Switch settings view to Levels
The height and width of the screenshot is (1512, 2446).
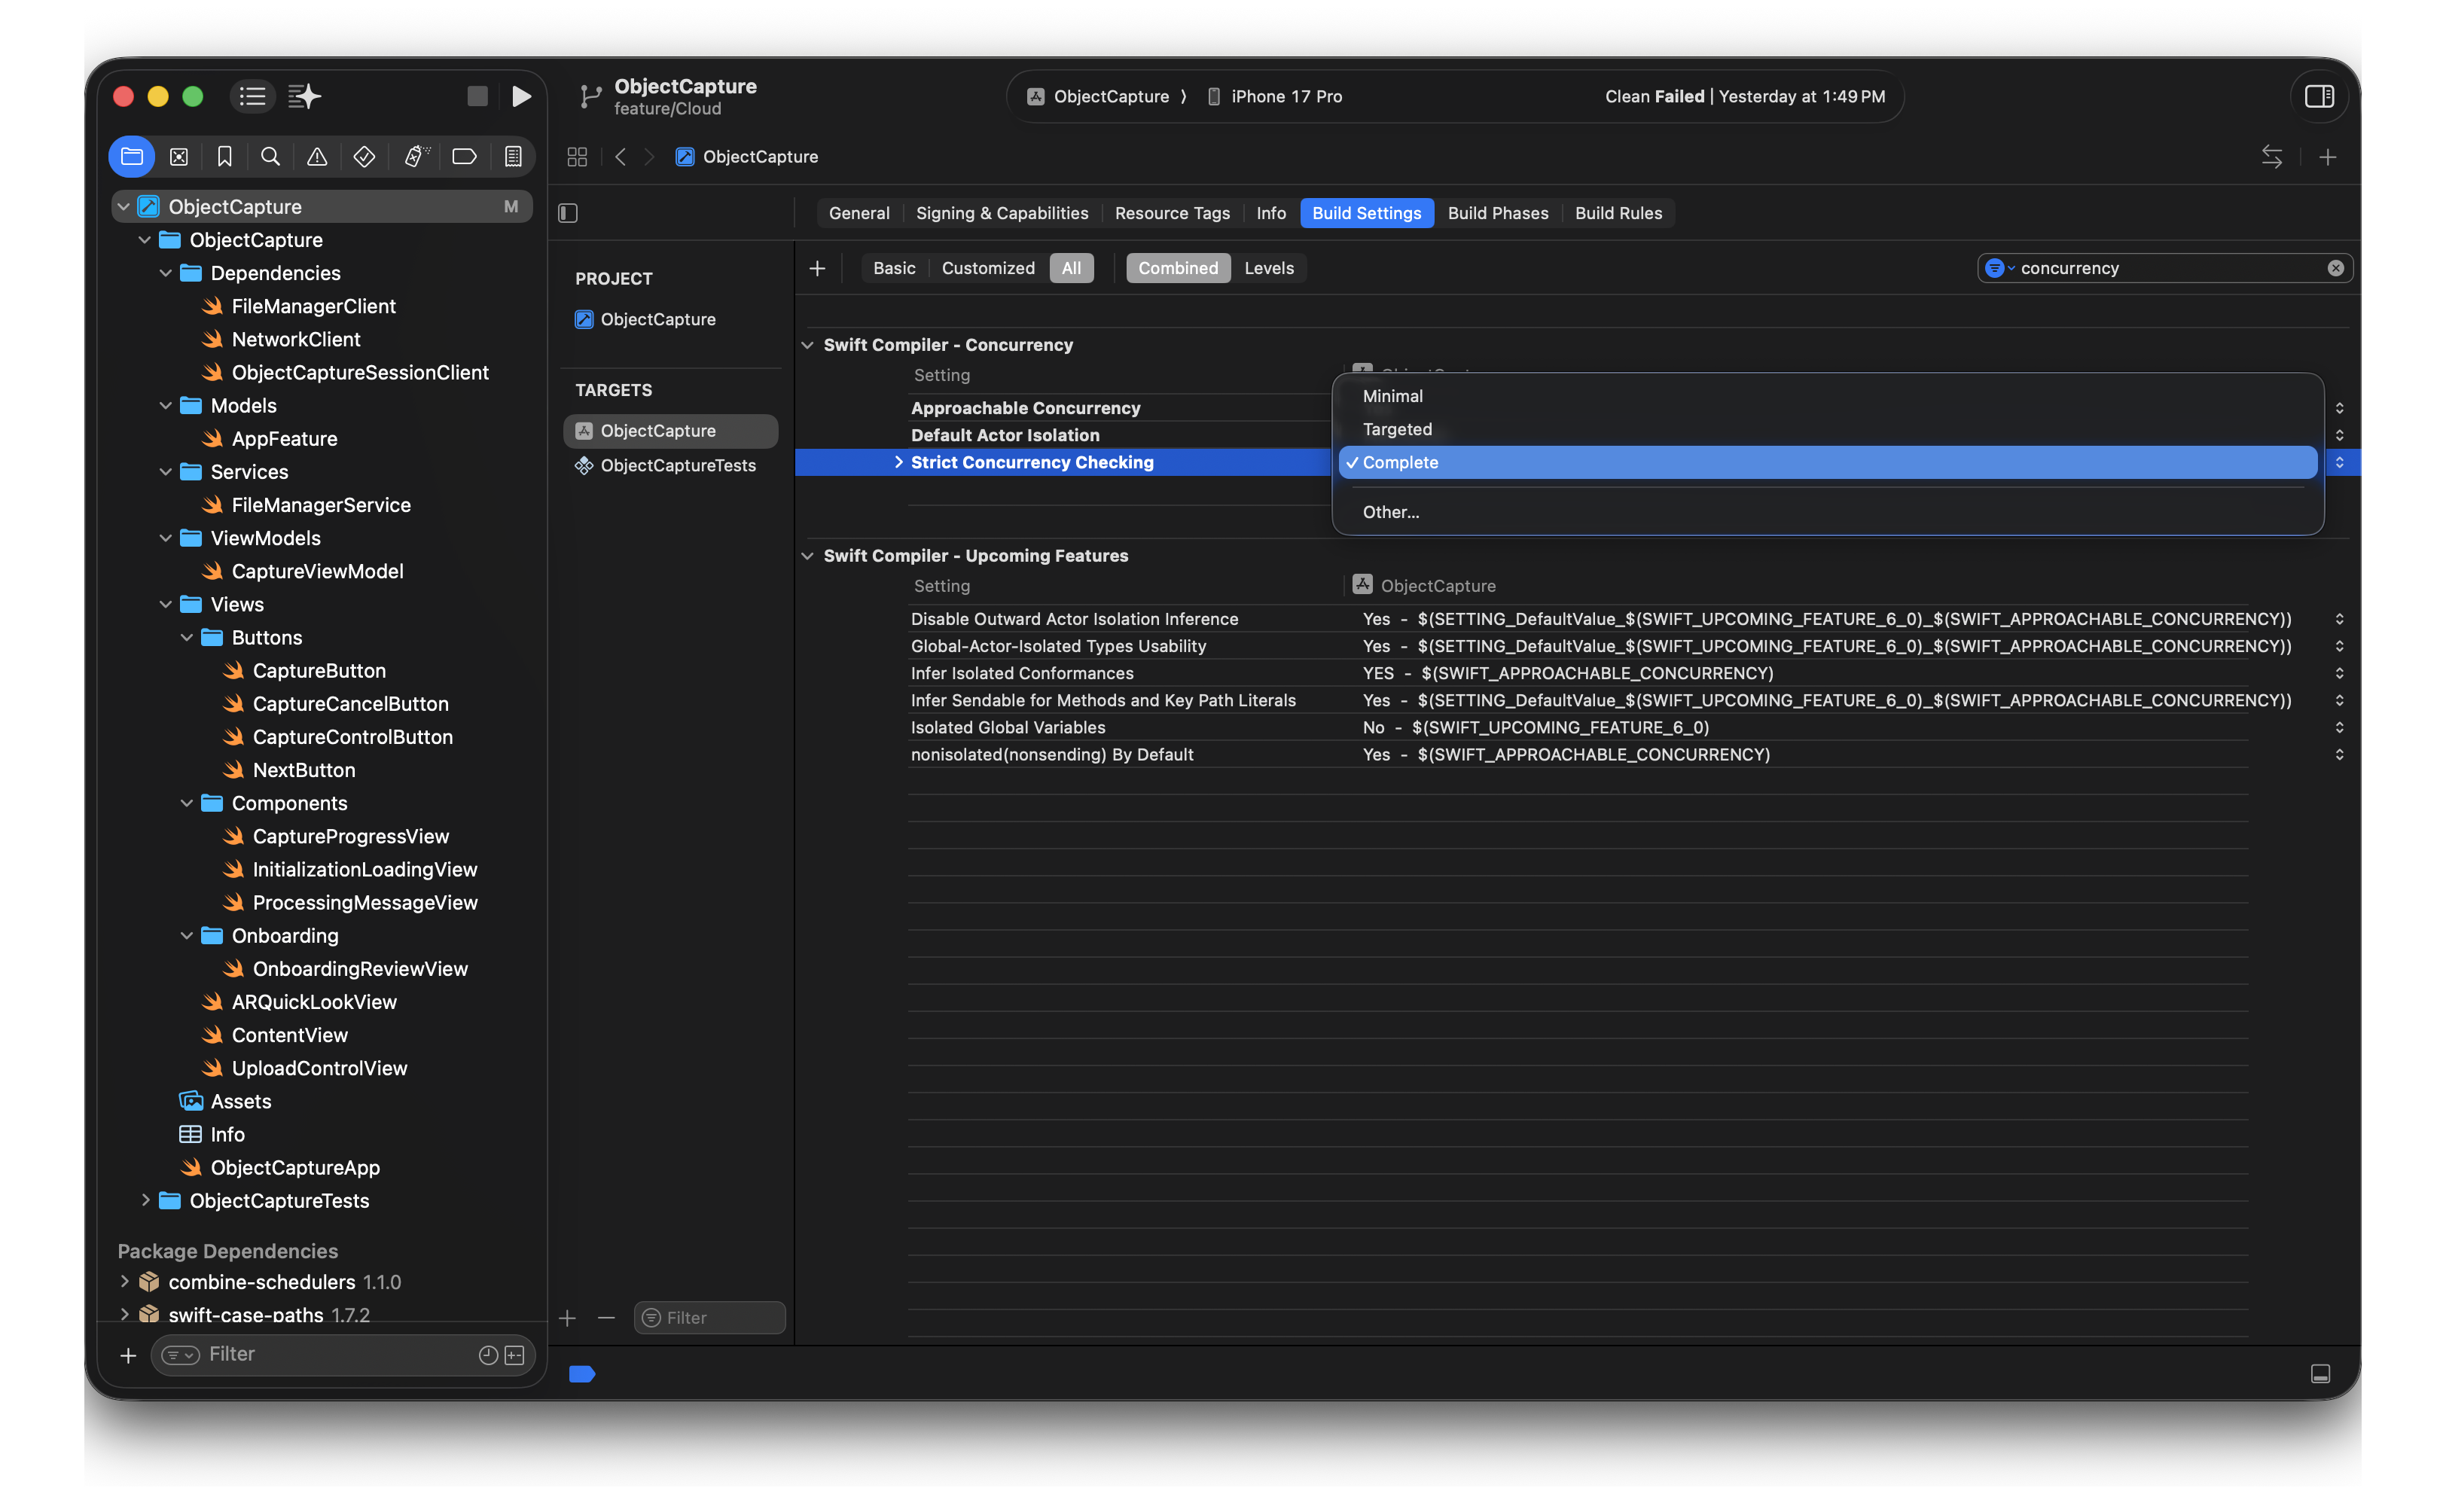(1268, 268)
